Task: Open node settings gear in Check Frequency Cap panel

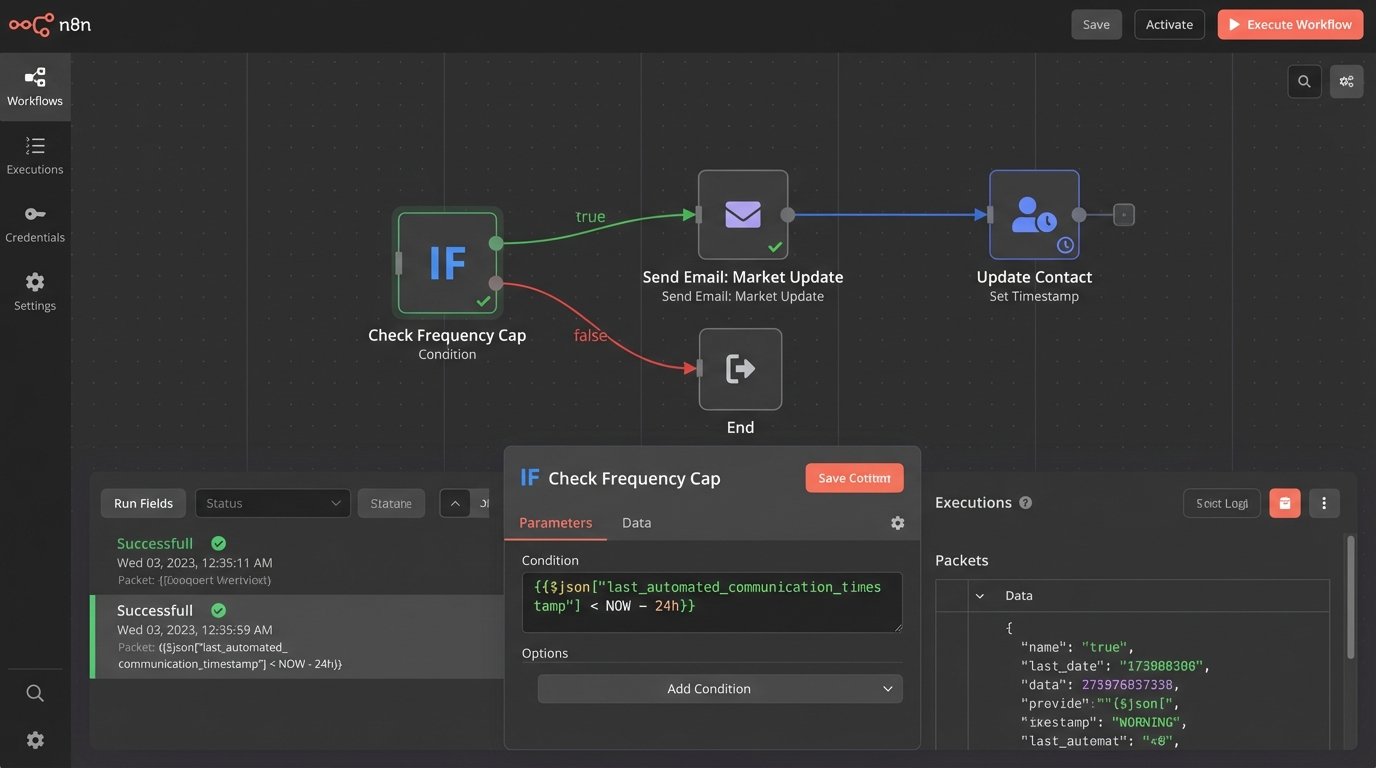Action: point(897,523)
